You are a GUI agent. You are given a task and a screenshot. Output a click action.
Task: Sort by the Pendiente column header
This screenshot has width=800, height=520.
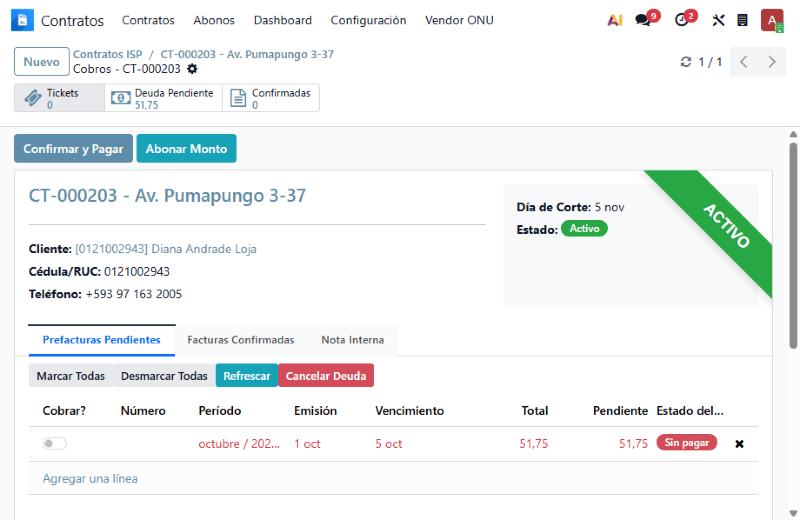coord(620,411)
